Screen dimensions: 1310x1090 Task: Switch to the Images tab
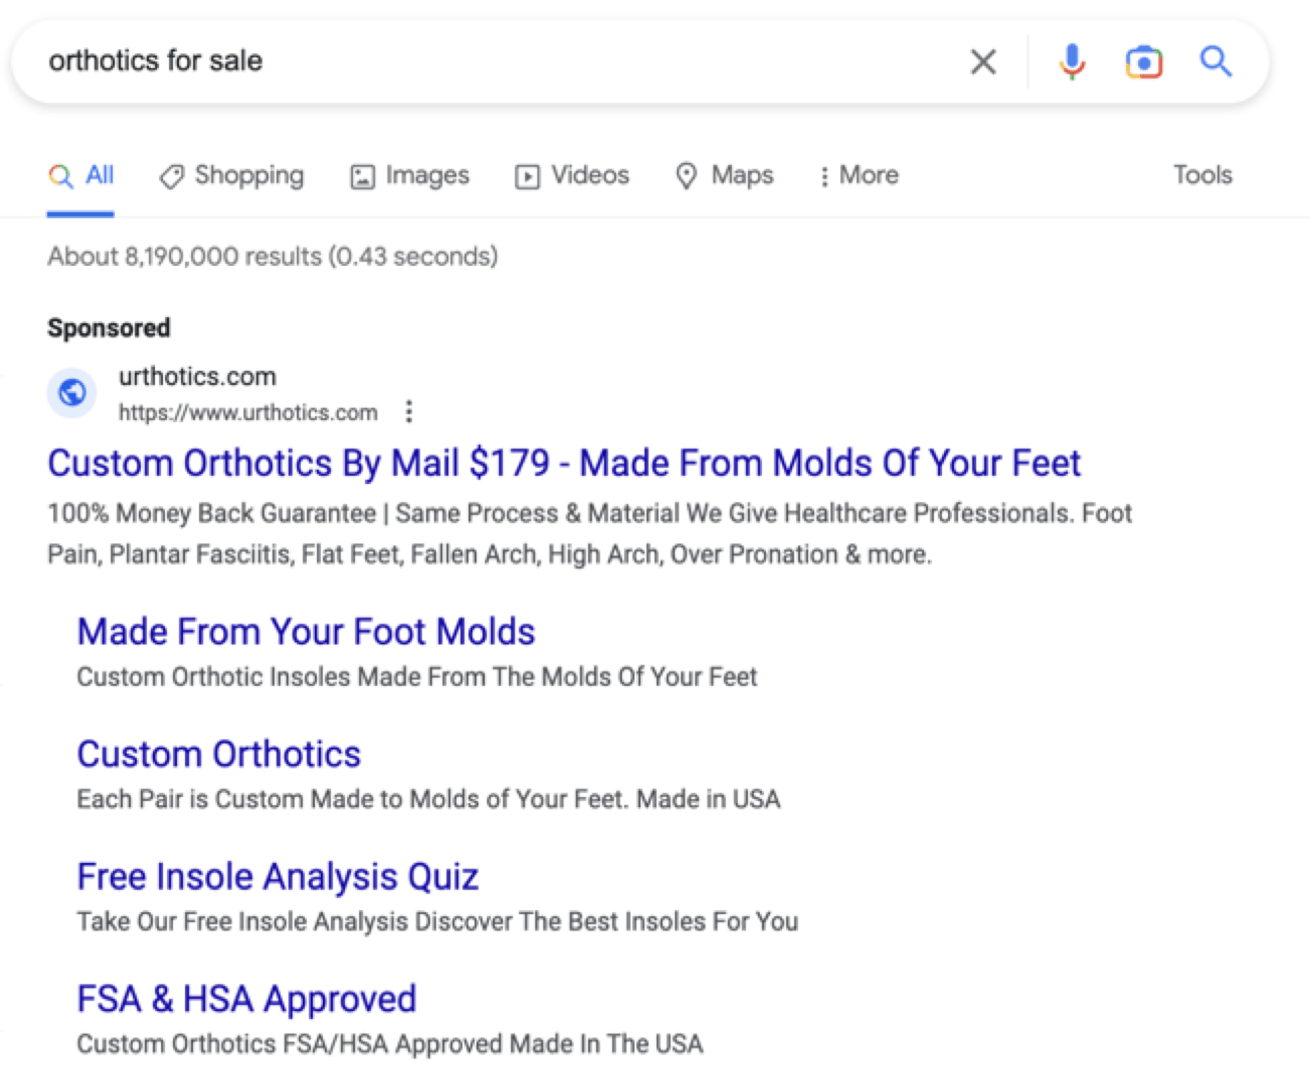coord(409,176)
